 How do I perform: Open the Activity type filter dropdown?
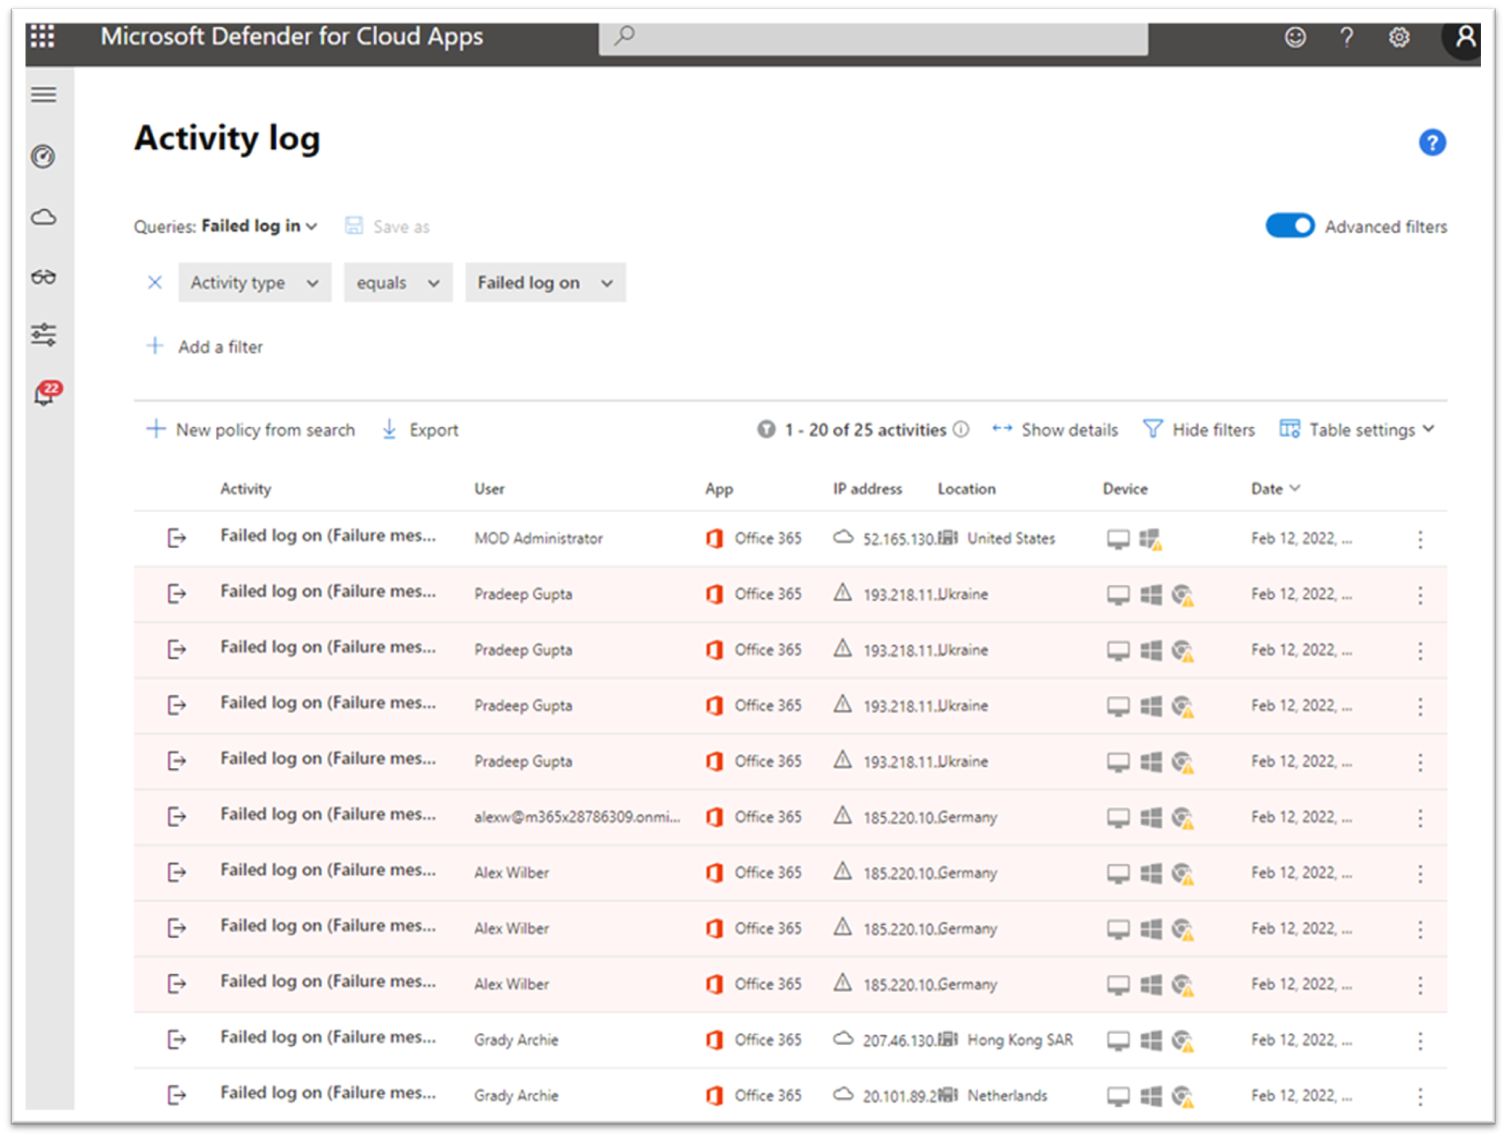click(254, 283)
